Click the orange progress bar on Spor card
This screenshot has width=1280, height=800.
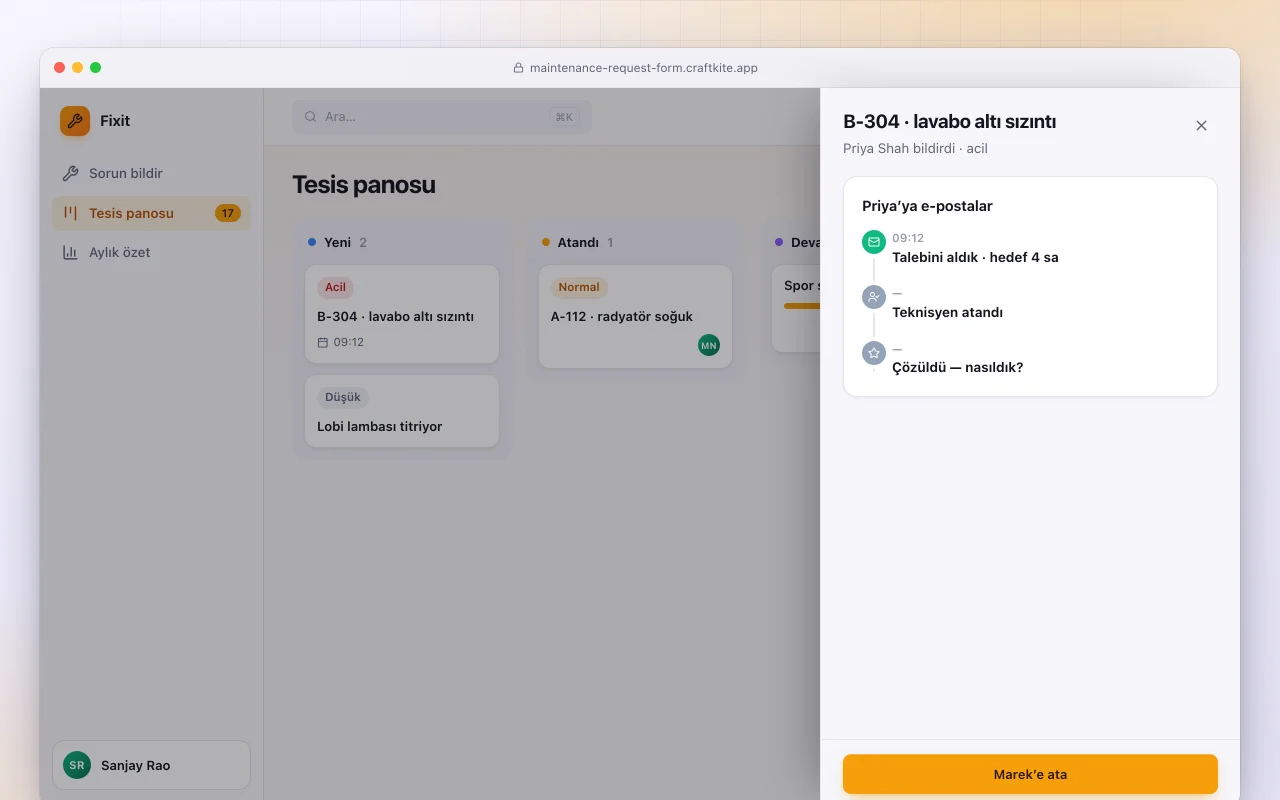coord(802,306)
